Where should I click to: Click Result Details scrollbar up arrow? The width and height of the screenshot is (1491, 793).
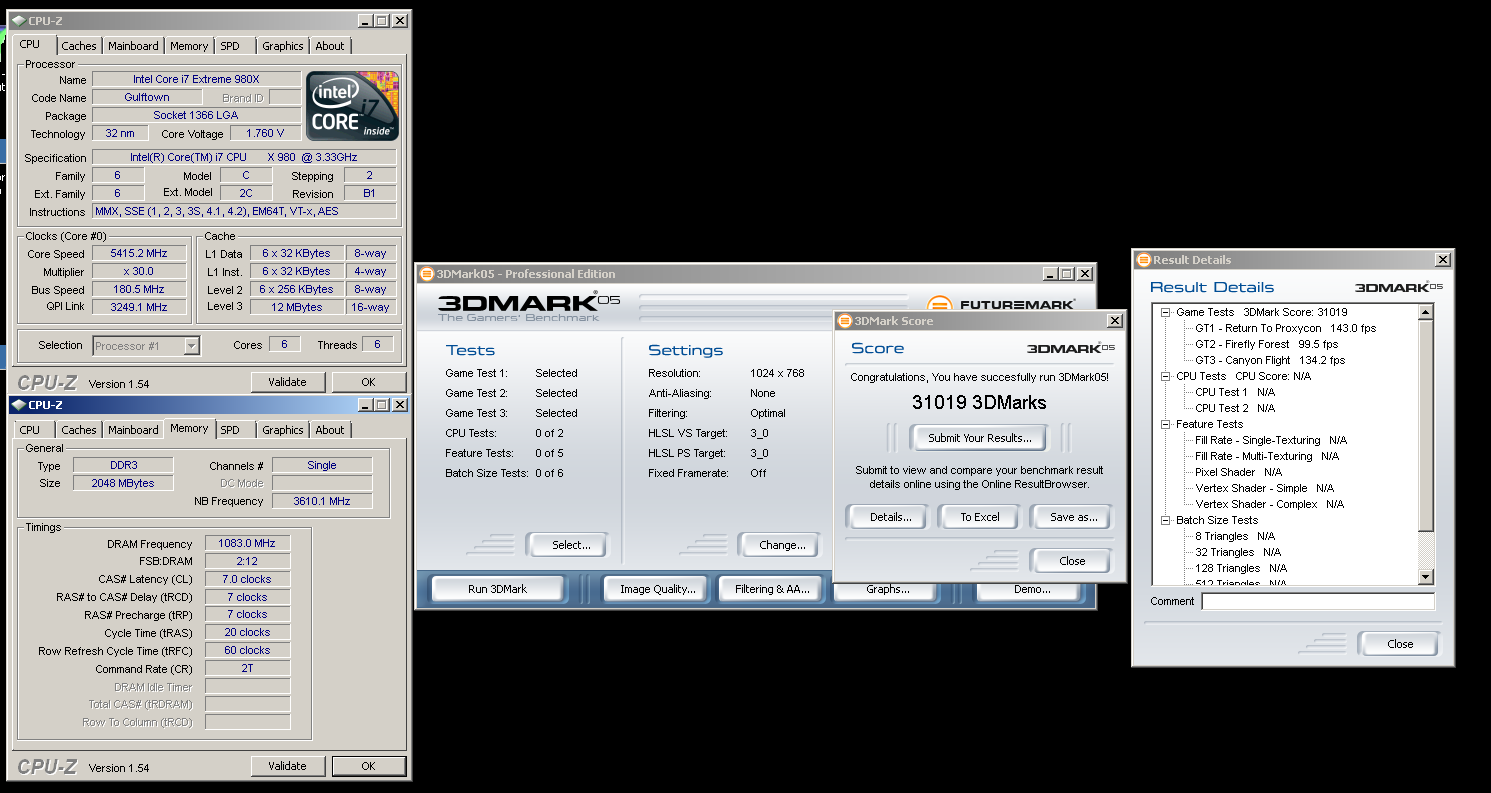pyautogui.click(x=1427, y=313)
